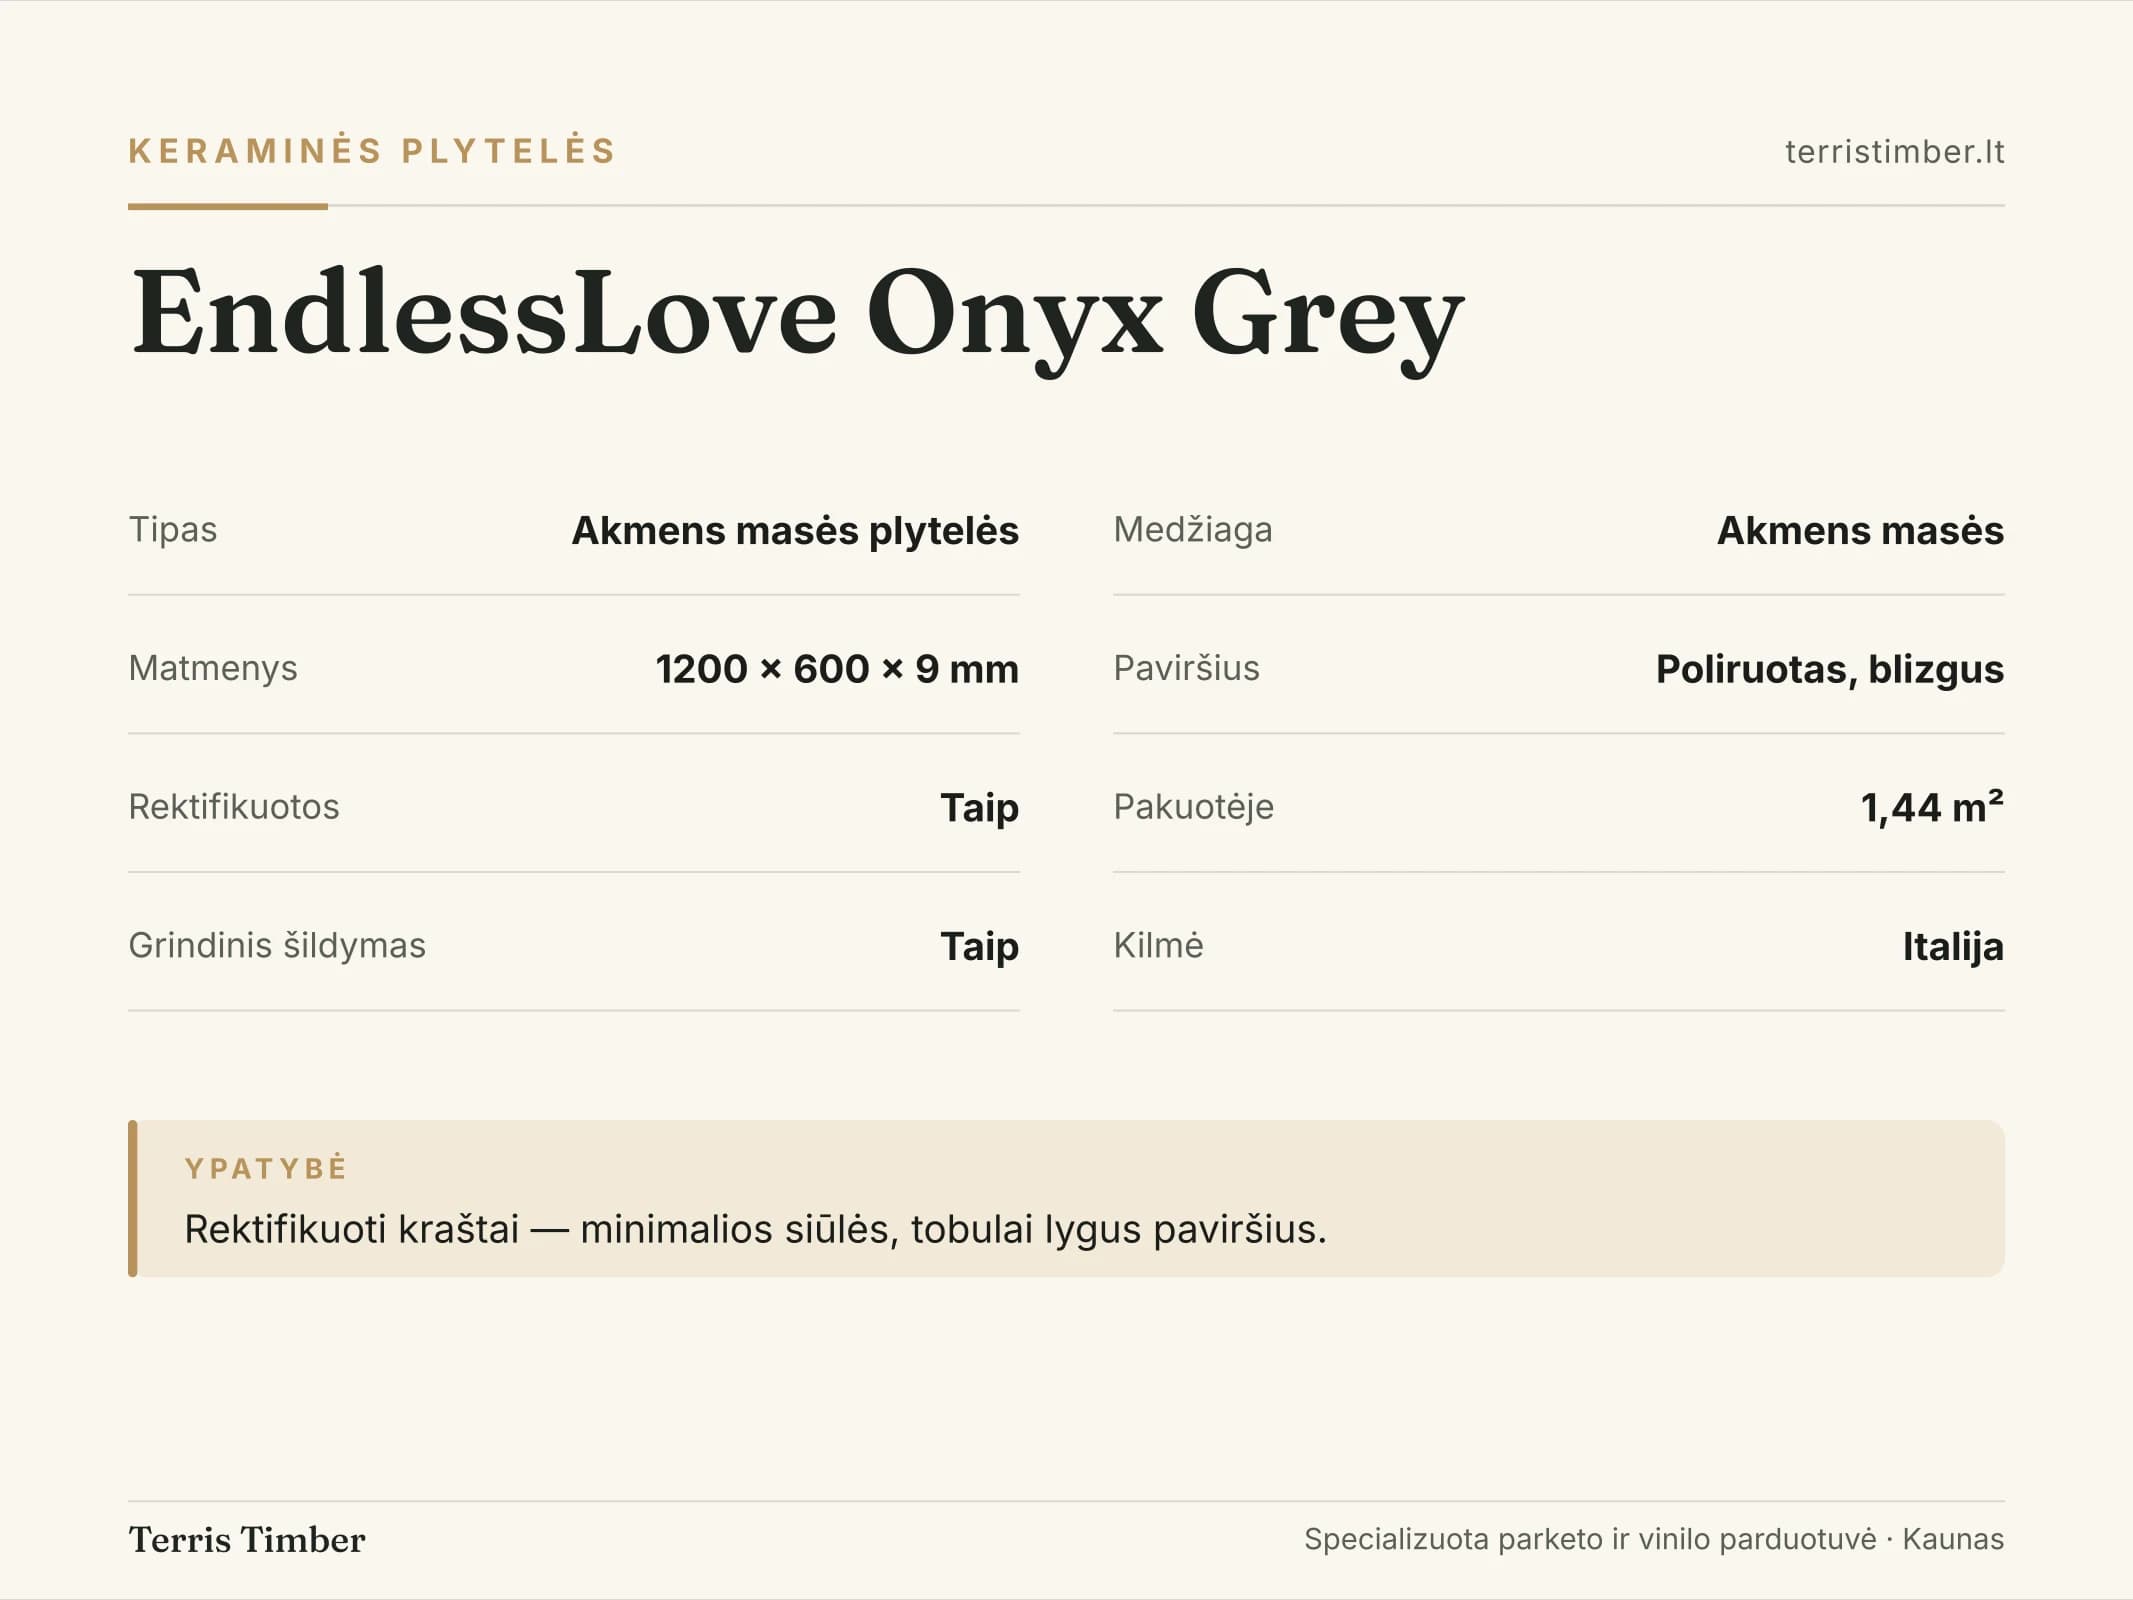Click the Taip value next to Rektifikuotos
This screenshot has width=2133, height=1600.
point(979,808)
